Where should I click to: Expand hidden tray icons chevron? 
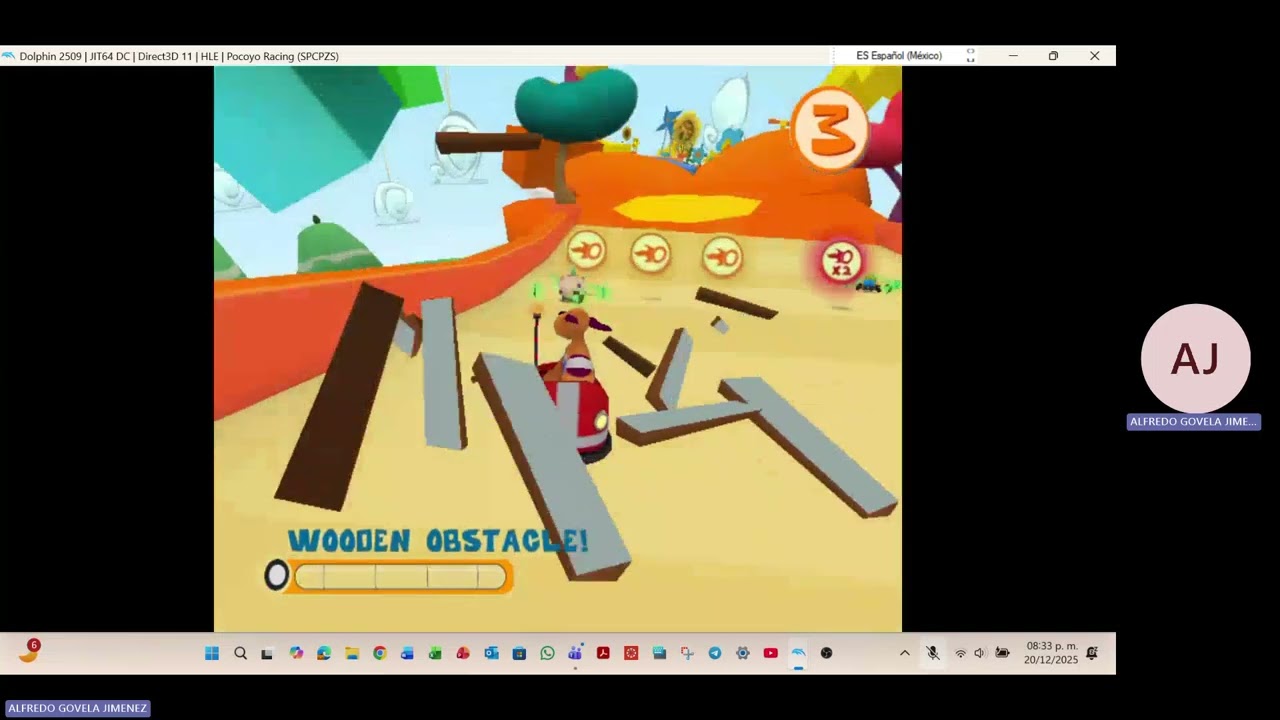(x=905, y=653)
